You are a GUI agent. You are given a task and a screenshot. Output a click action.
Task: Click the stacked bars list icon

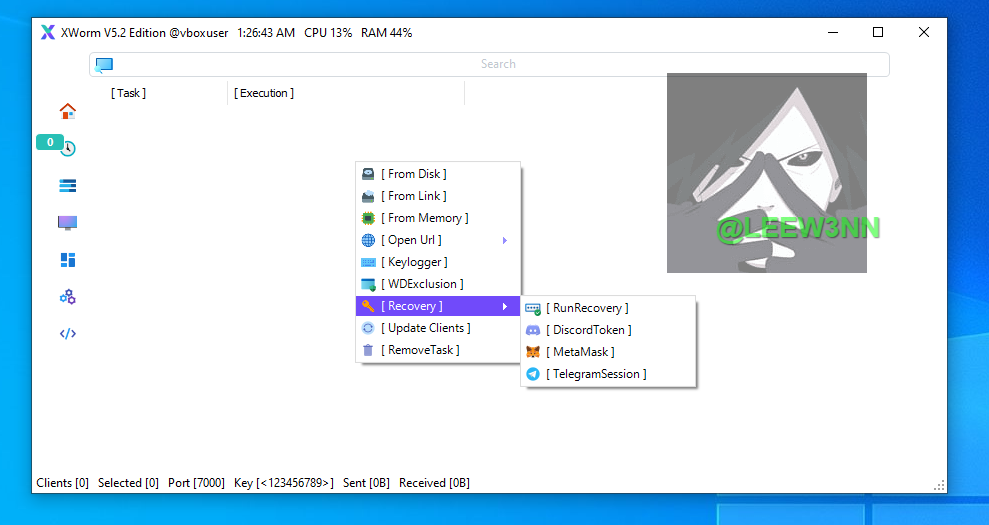67,186
